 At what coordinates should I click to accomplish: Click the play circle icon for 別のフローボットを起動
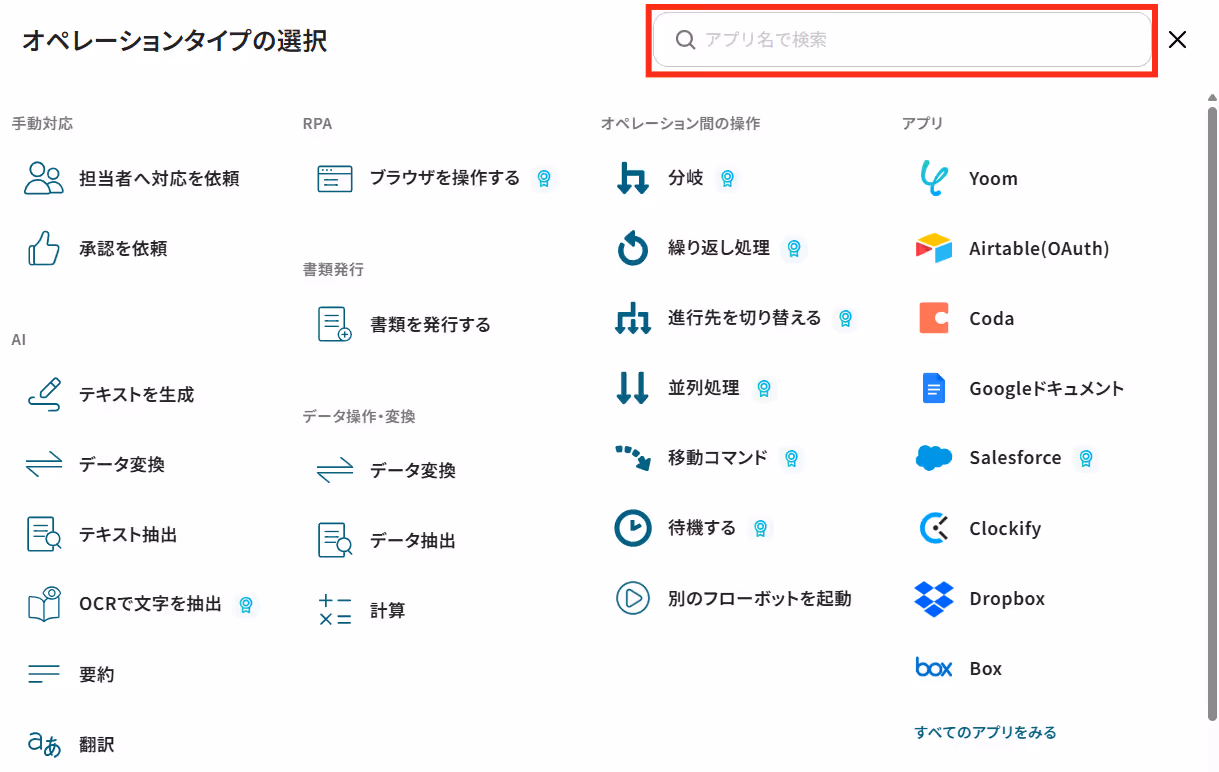tap(632, 598)
